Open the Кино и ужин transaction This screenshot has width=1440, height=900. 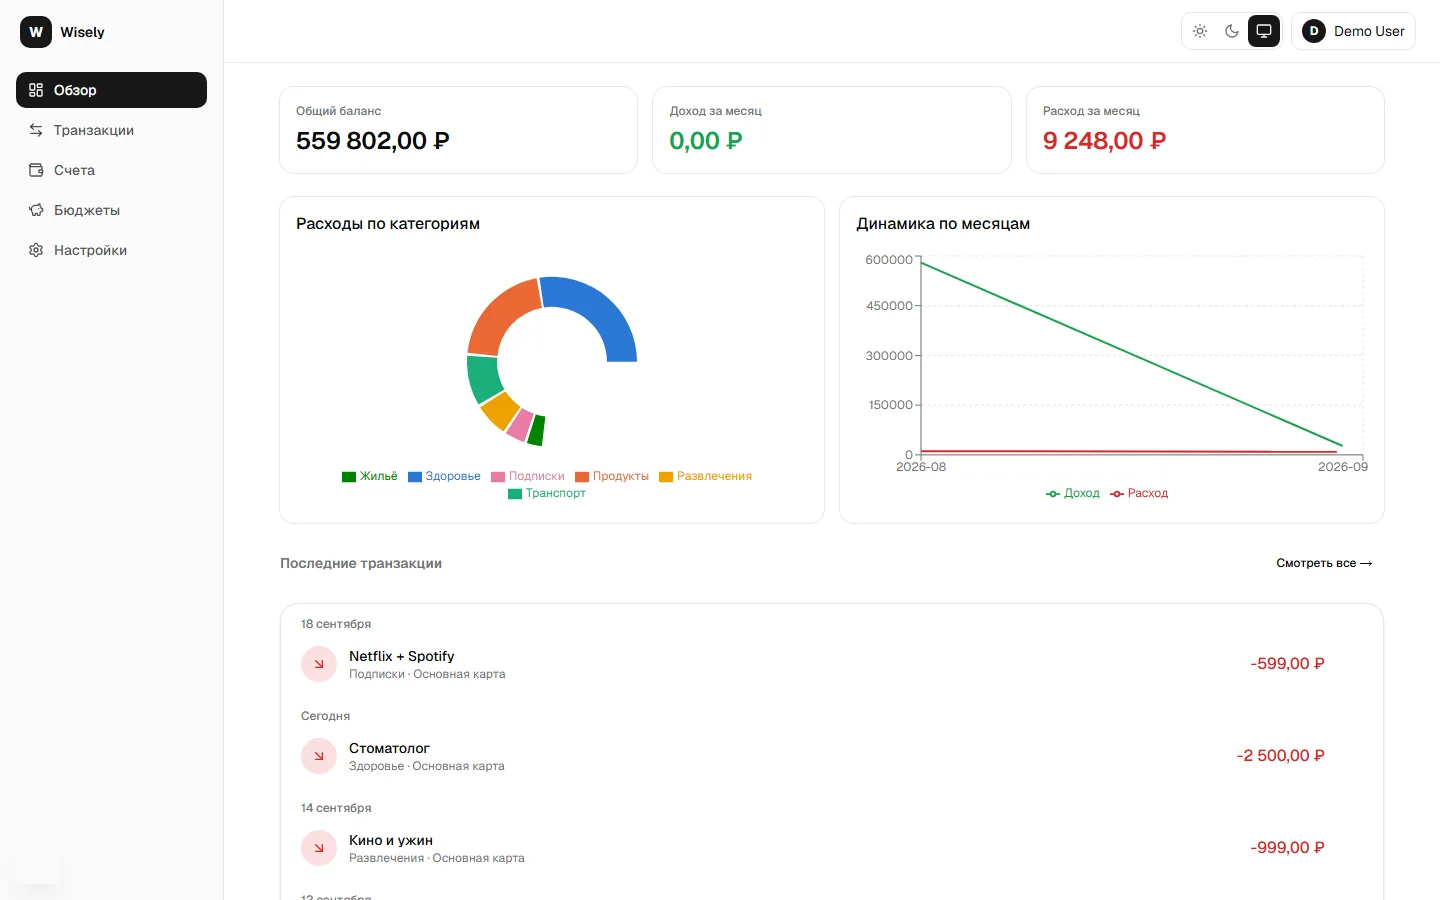(x=832, y=848)
